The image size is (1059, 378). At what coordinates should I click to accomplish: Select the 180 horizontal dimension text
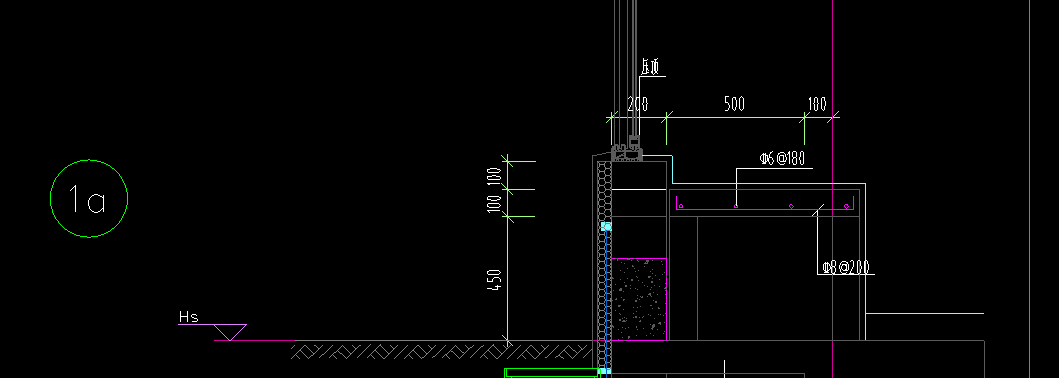point(817,104)
